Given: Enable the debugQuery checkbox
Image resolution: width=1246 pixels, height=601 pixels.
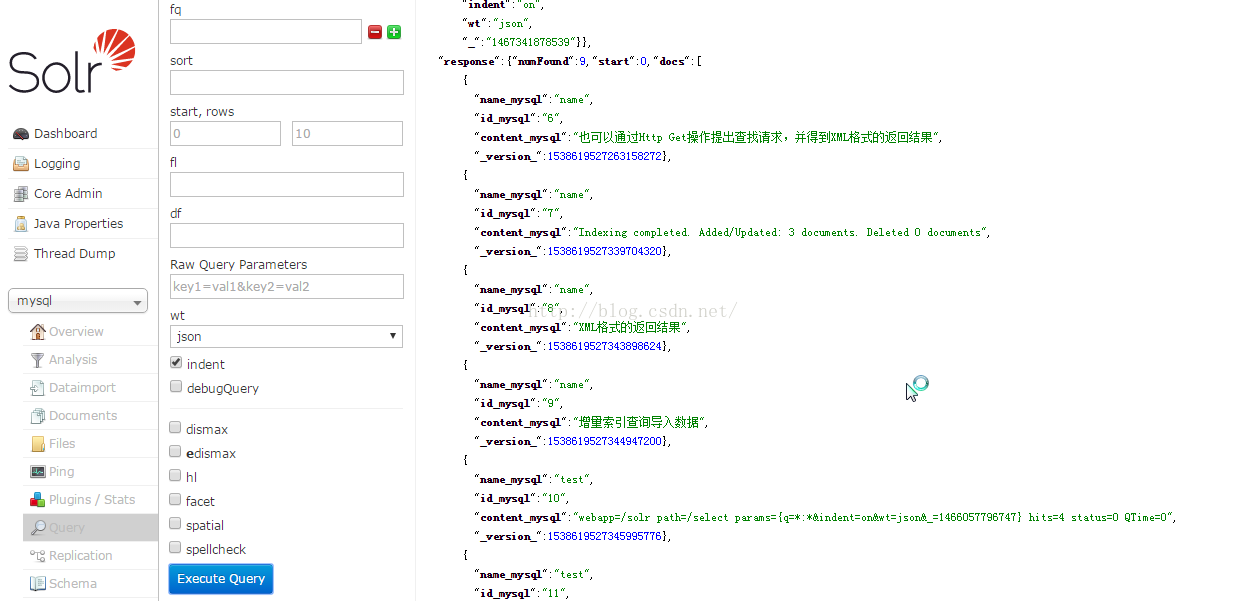Looking at the screenshot, I should 176,387.
